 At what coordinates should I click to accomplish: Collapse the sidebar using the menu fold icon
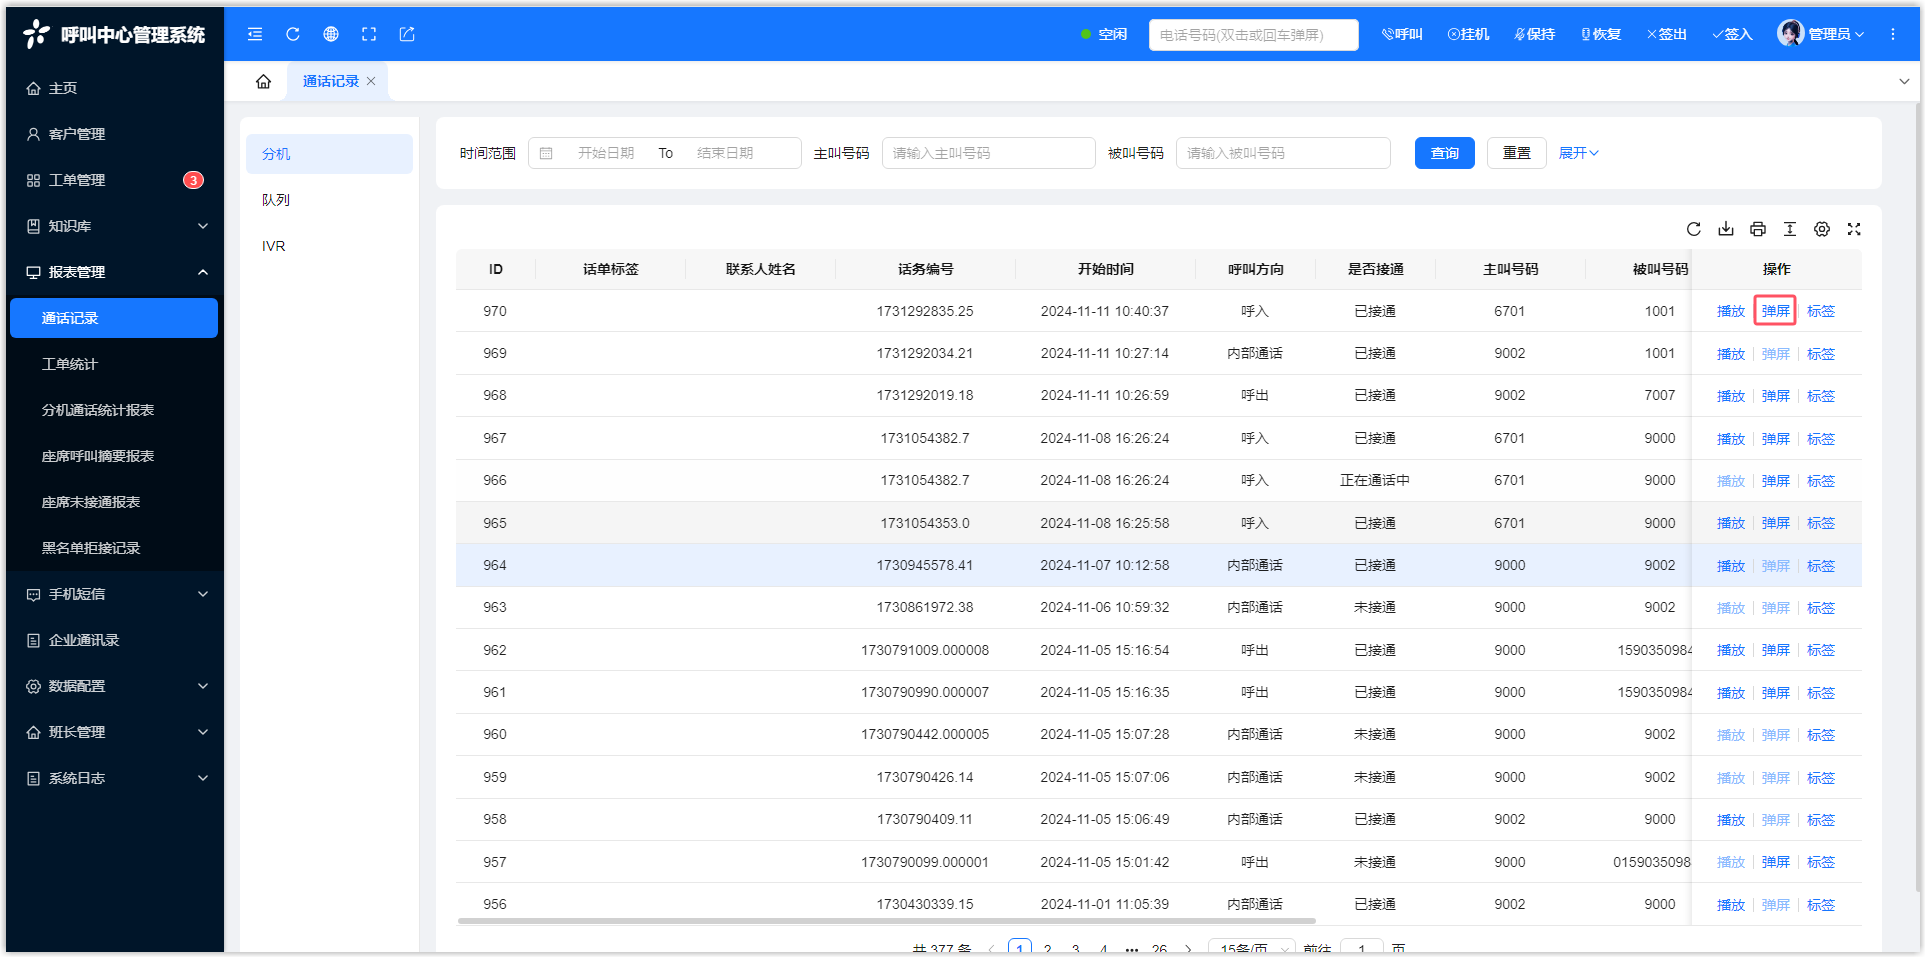[x=255, y=34]
